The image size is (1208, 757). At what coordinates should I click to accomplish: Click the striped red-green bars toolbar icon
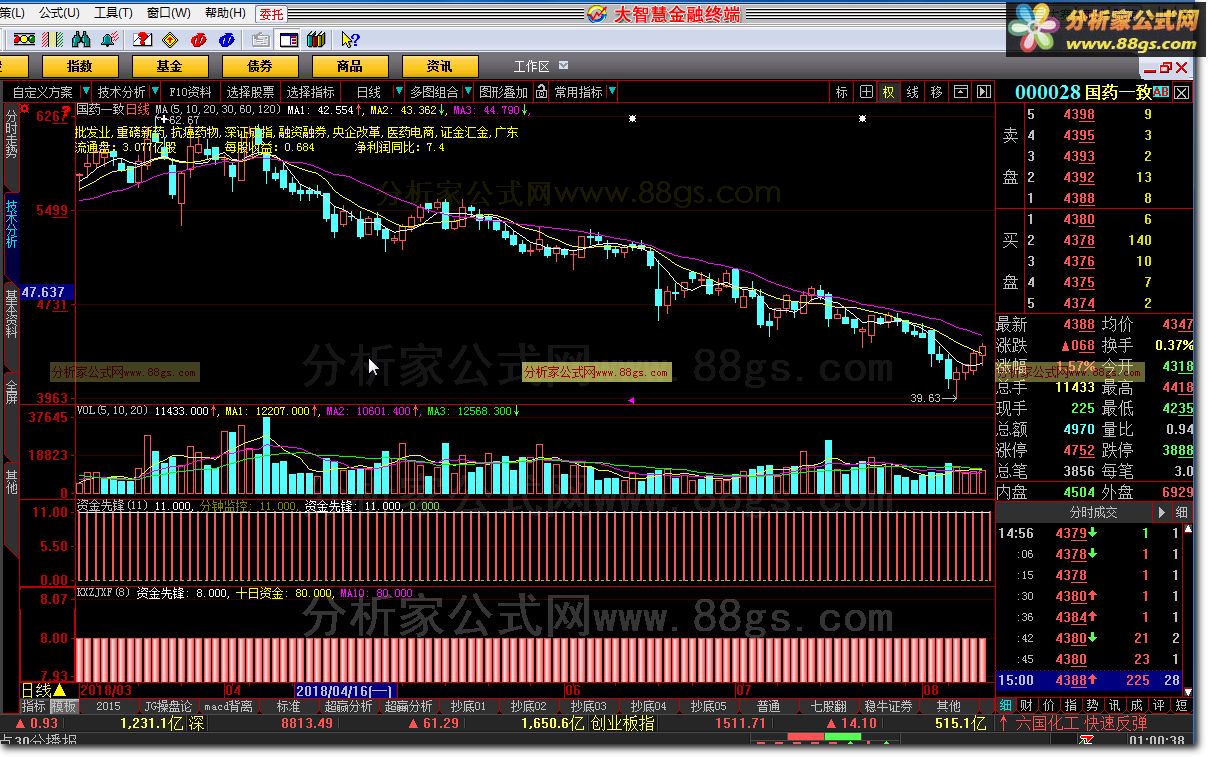pos(52,39)
